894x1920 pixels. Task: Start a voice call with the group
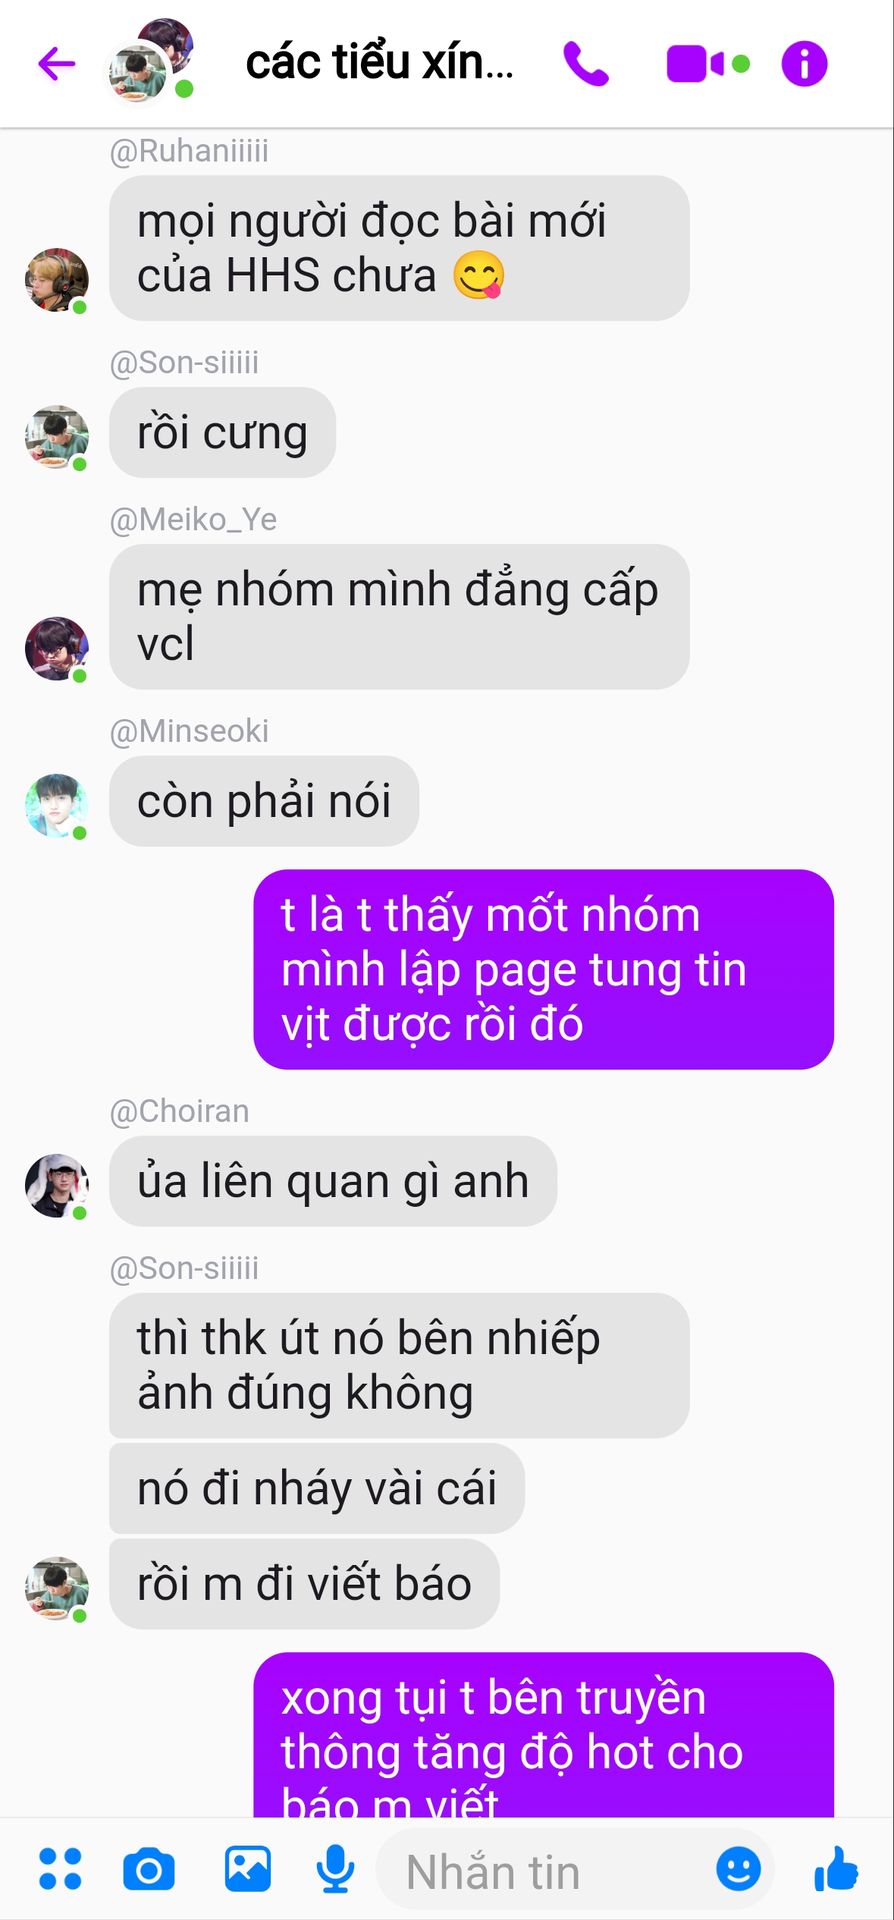(x=586, y=64)
